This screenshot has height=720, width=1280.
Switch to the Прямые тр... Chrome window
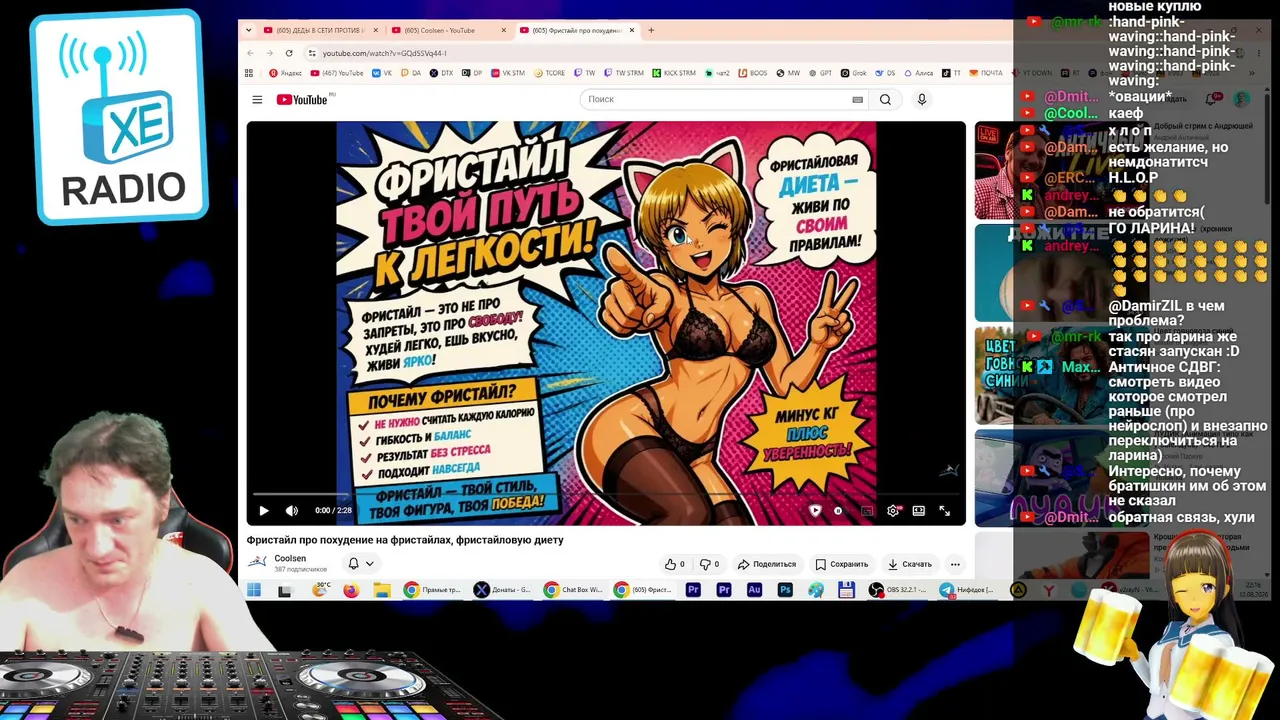[x=432, y=590]
